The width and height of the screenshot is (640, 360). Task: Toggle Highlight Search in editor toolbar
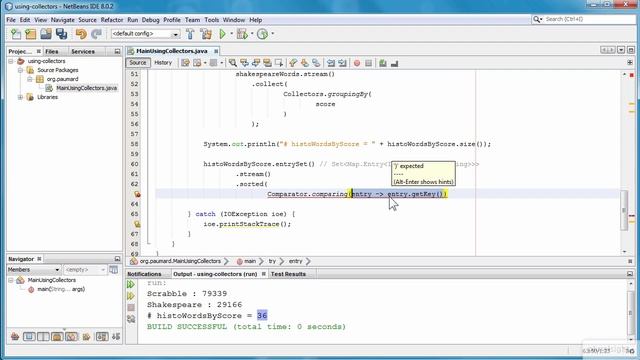267,63
